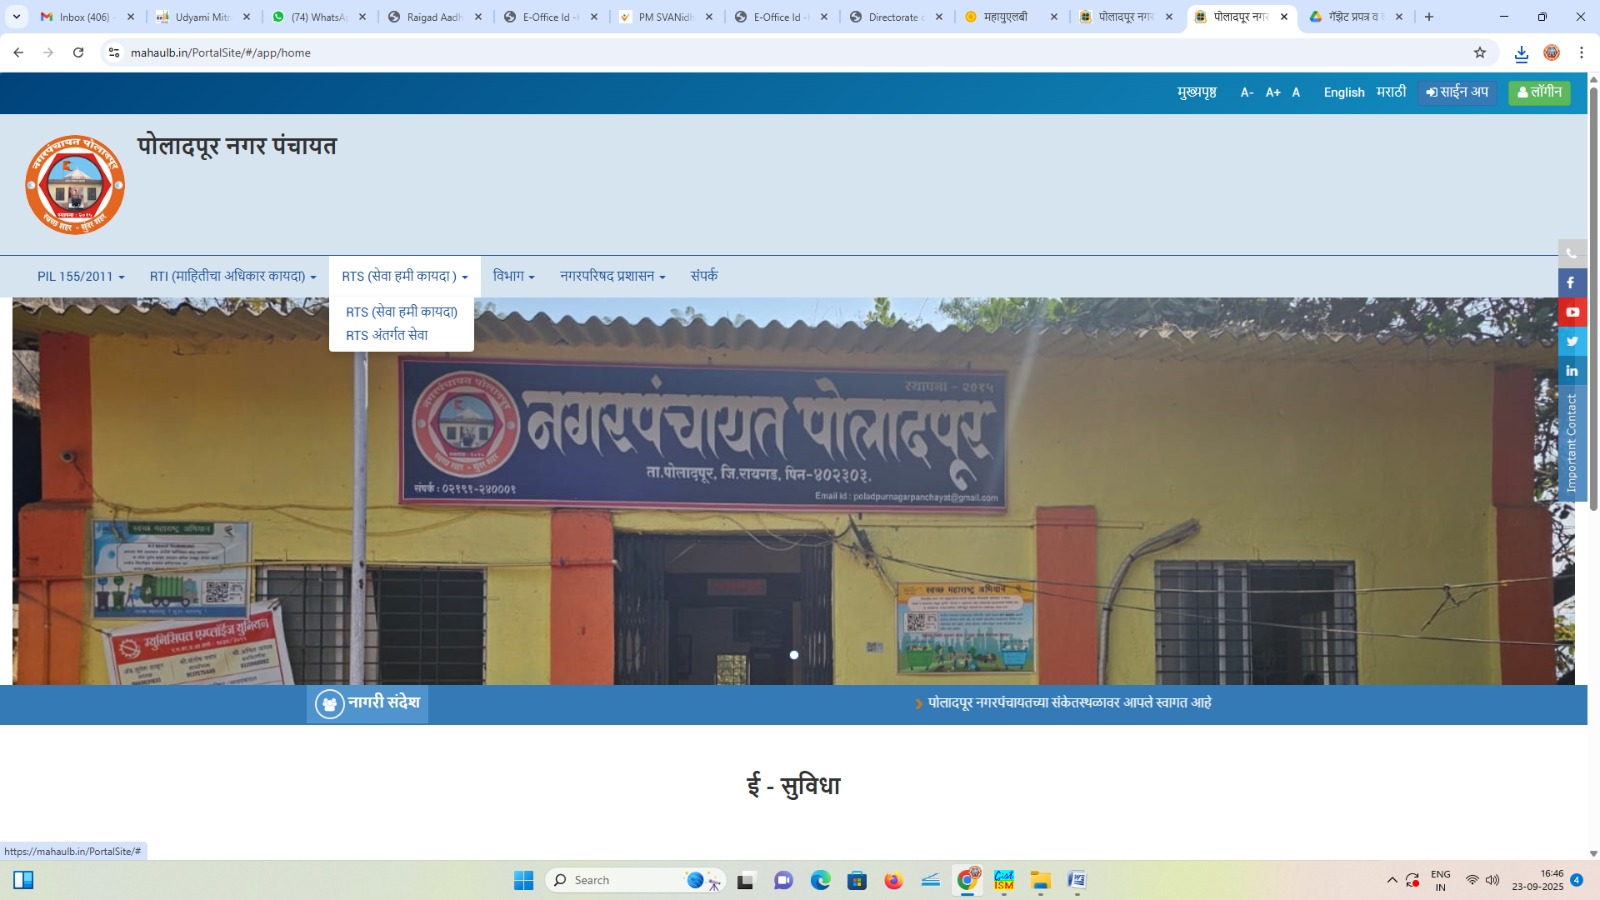1600x900 pixels.
Task: Expand the PIL 155/2011 dropdown menu
Action: pyautogui.click(x=81, y=277)
